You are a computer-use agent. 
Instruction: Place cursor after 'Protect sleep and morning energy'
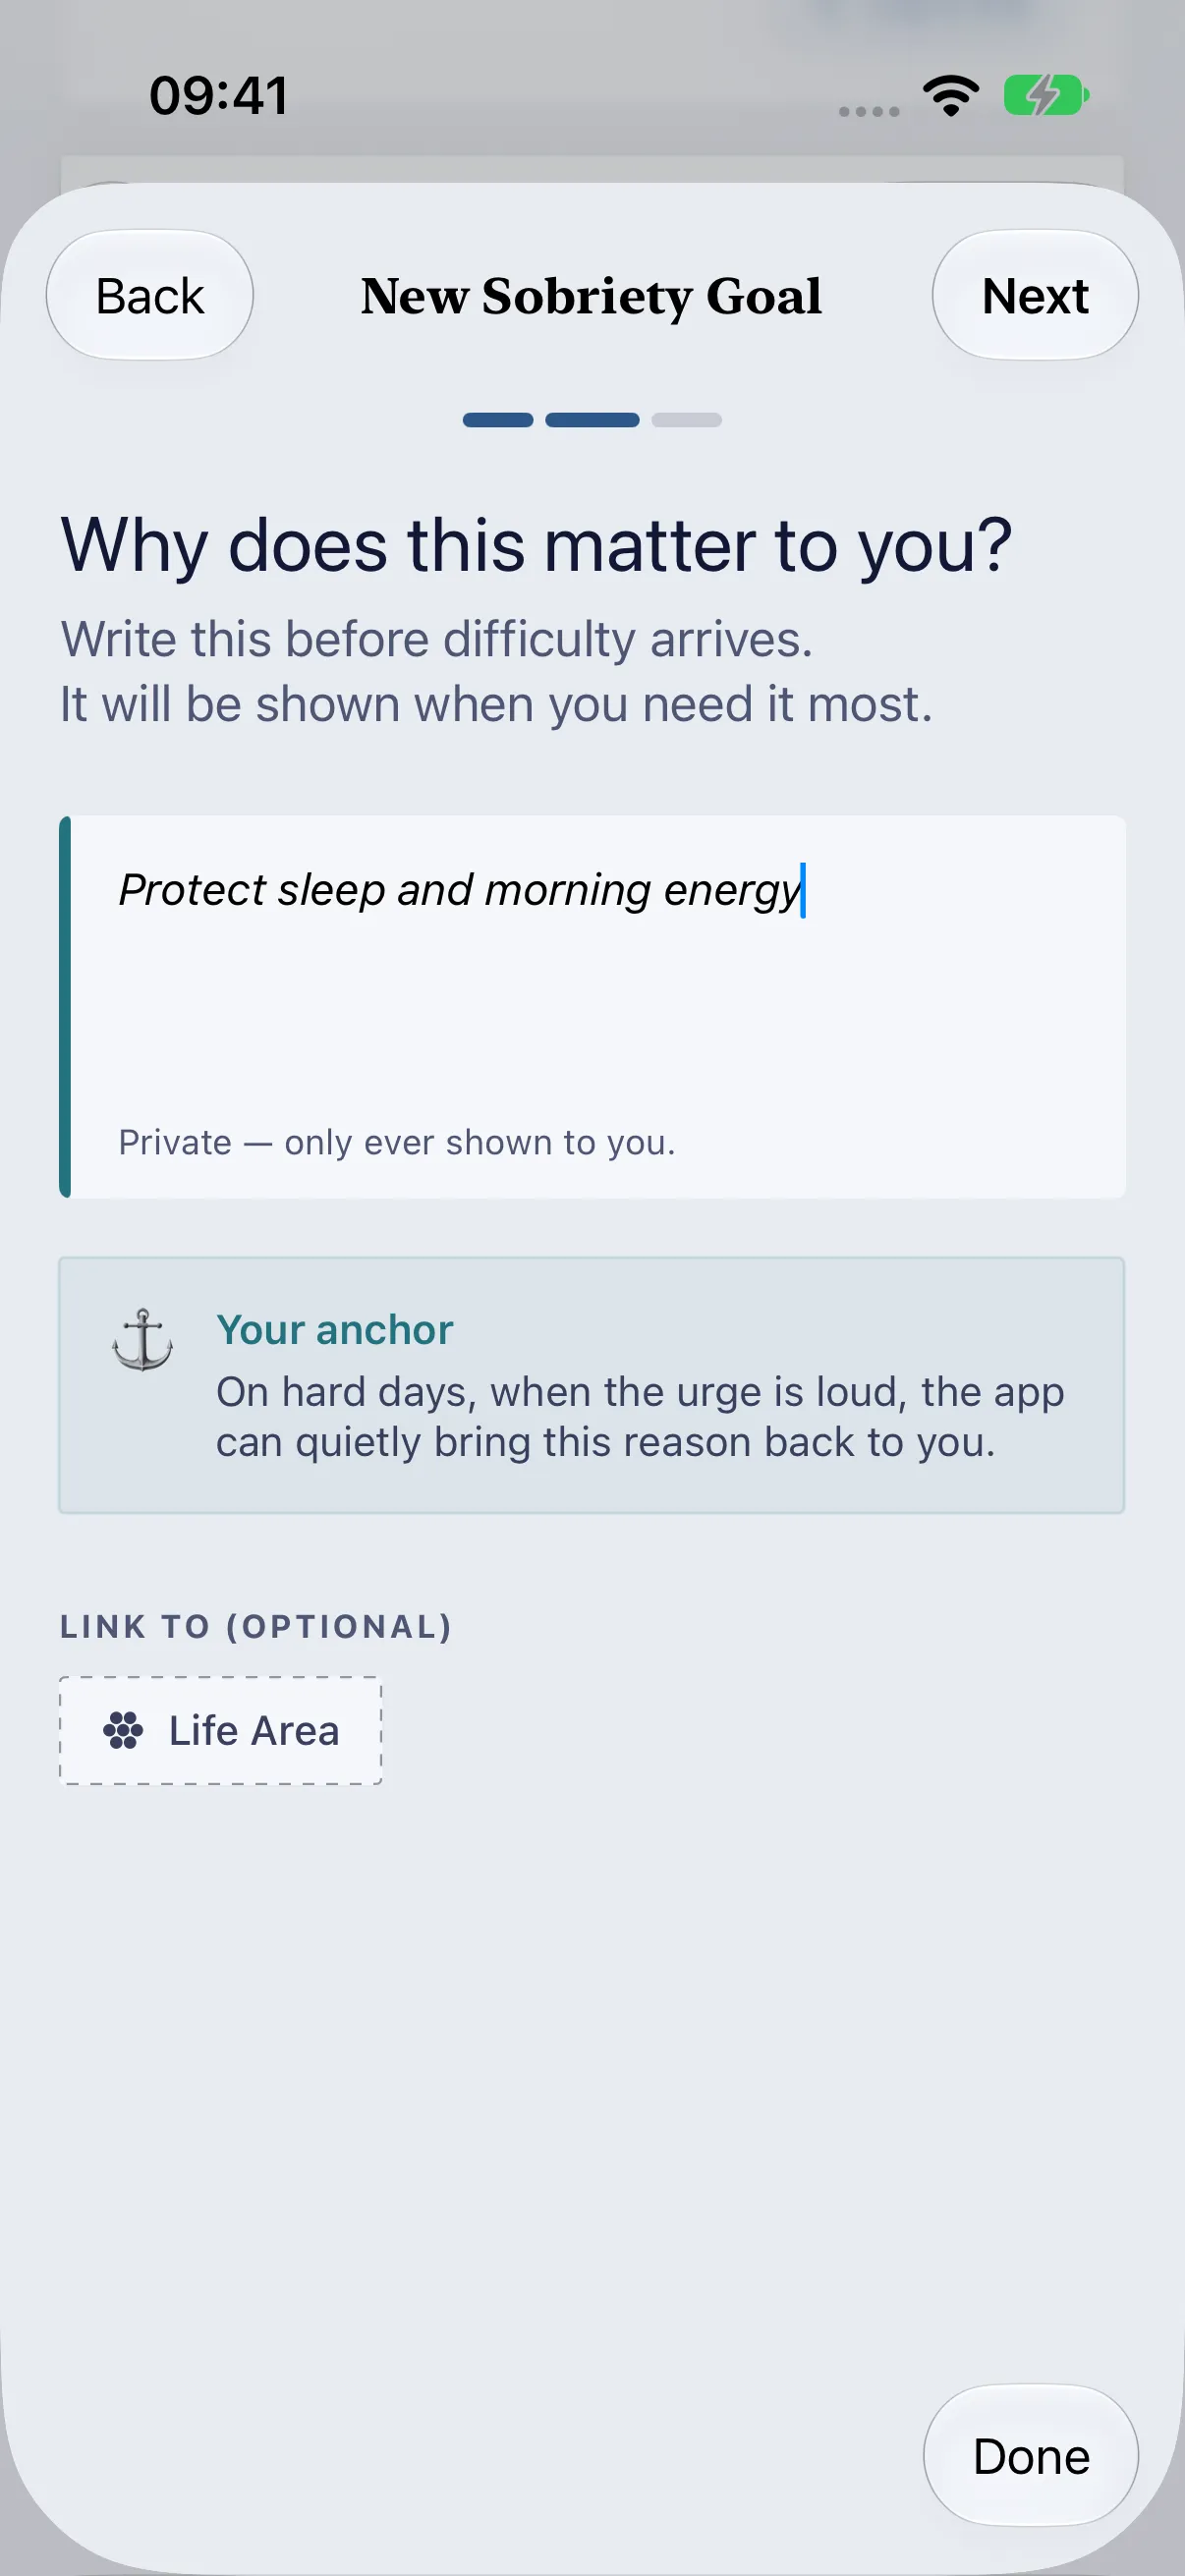pos(804,890)
